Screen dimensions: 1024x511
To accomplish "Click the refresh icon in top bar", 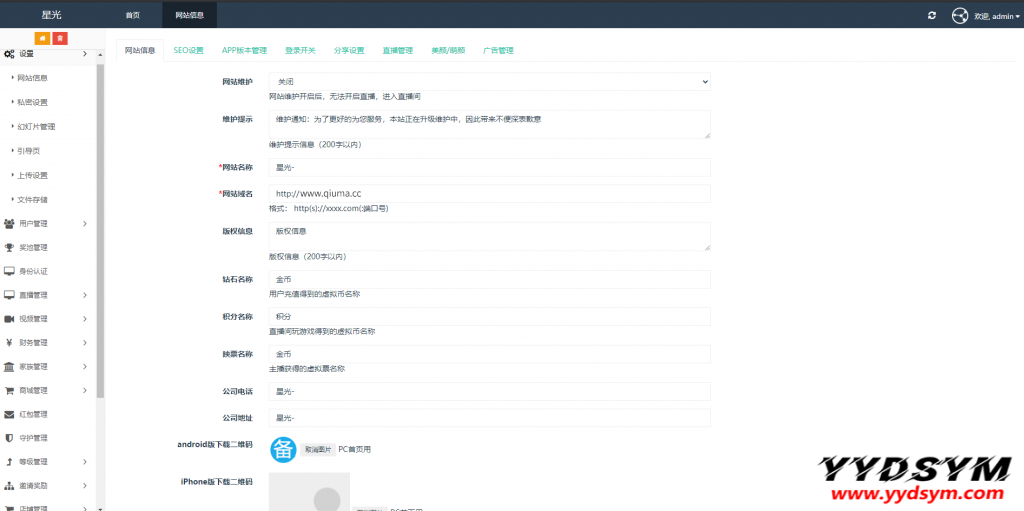I will [x=932, y=16].
